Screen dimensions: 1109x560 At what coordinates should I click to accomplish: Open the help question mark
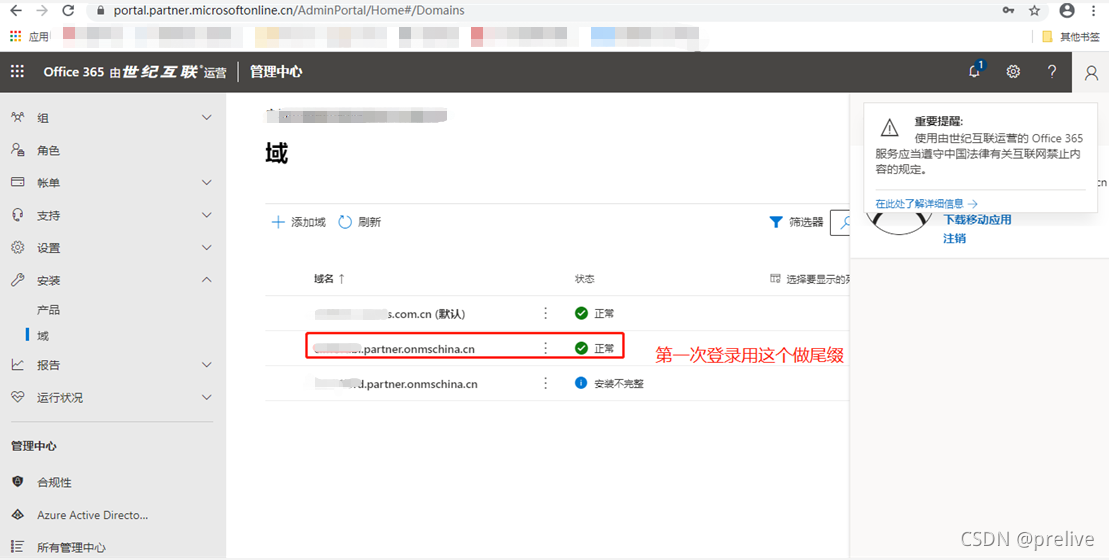(1052, 71)
